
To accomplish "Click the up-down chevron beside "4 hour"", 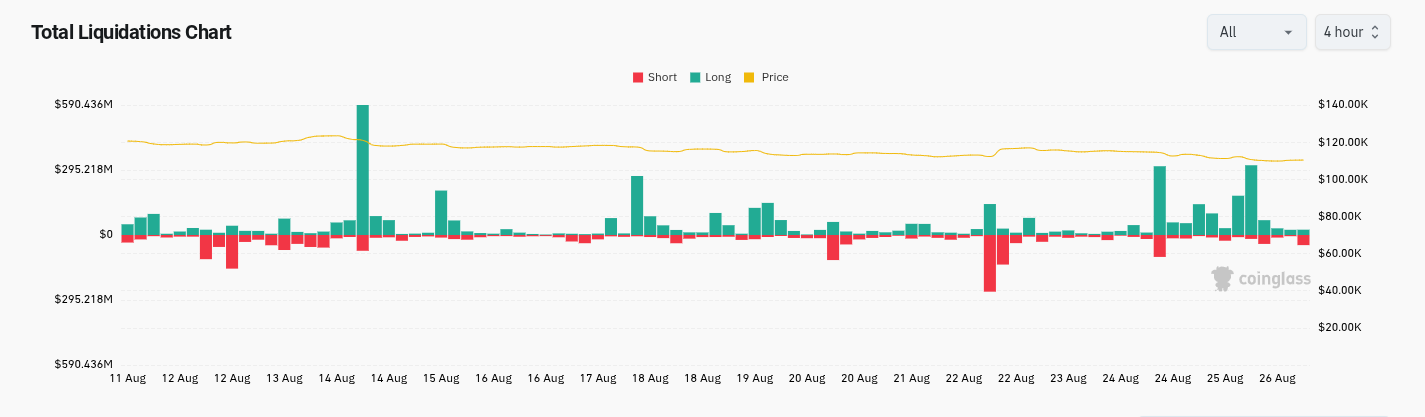I will 1375,32.
